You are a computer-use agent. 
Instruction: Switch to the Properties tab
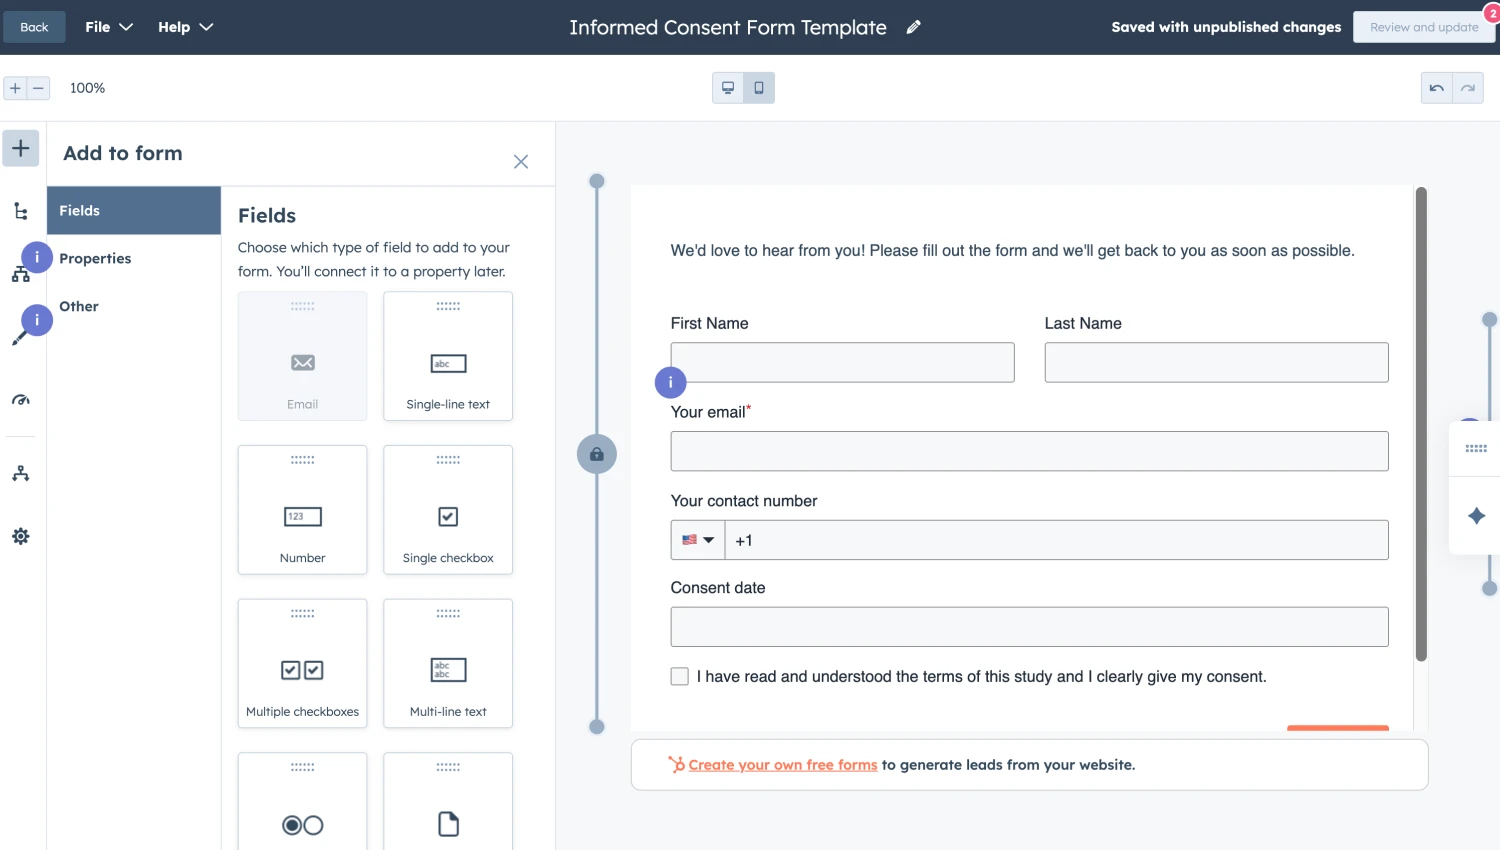[x=95, y=258]
